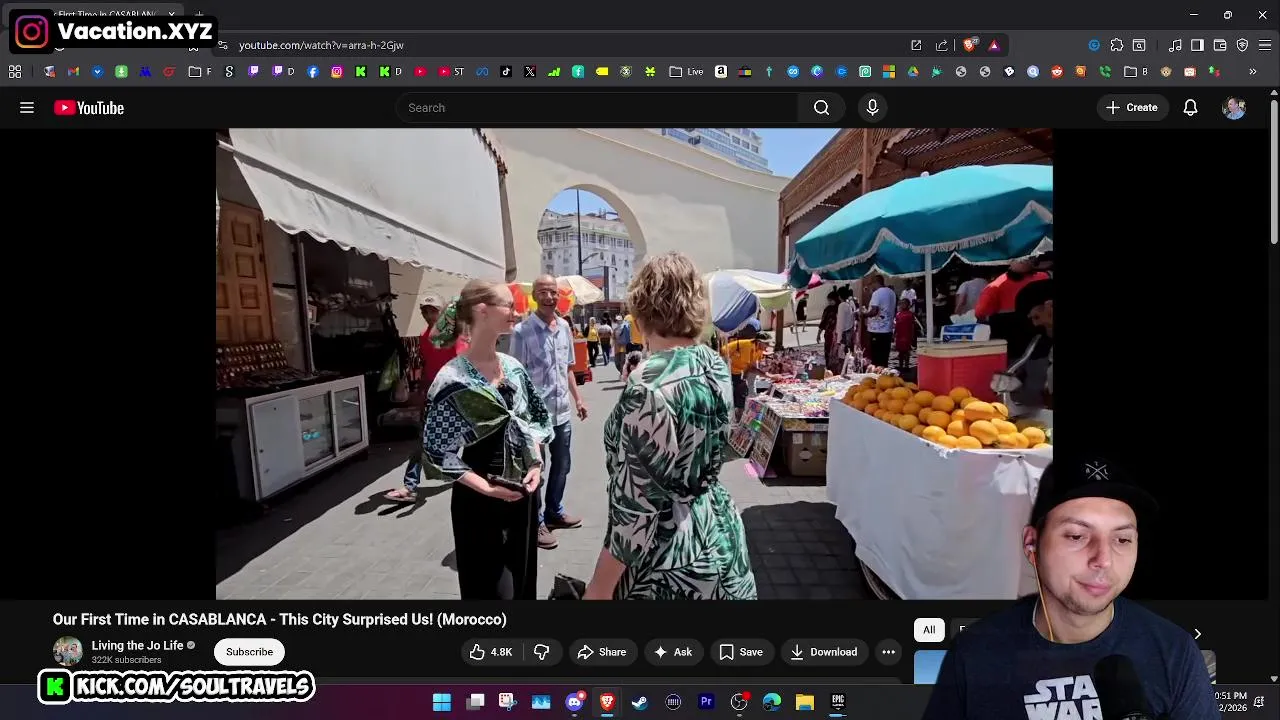Open the Gmail bookmark
The width and height of the screenshot is (1280, 720).
tap(73, 72)
